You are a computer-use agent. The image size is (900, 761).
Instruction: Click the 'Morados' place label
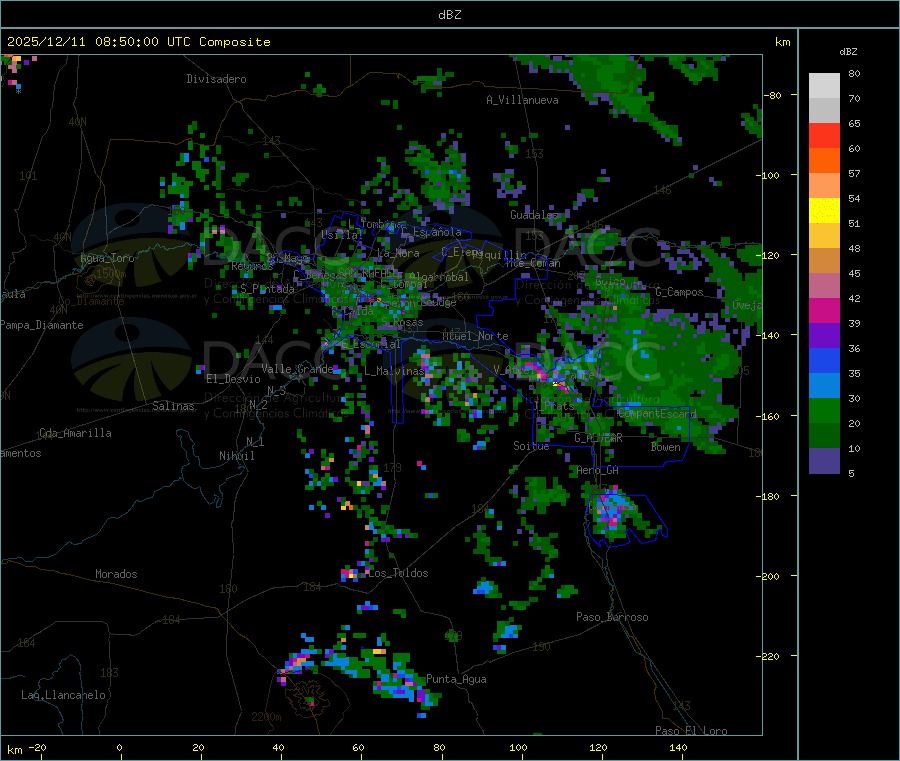pyautogui.click(x=116, y=574)
